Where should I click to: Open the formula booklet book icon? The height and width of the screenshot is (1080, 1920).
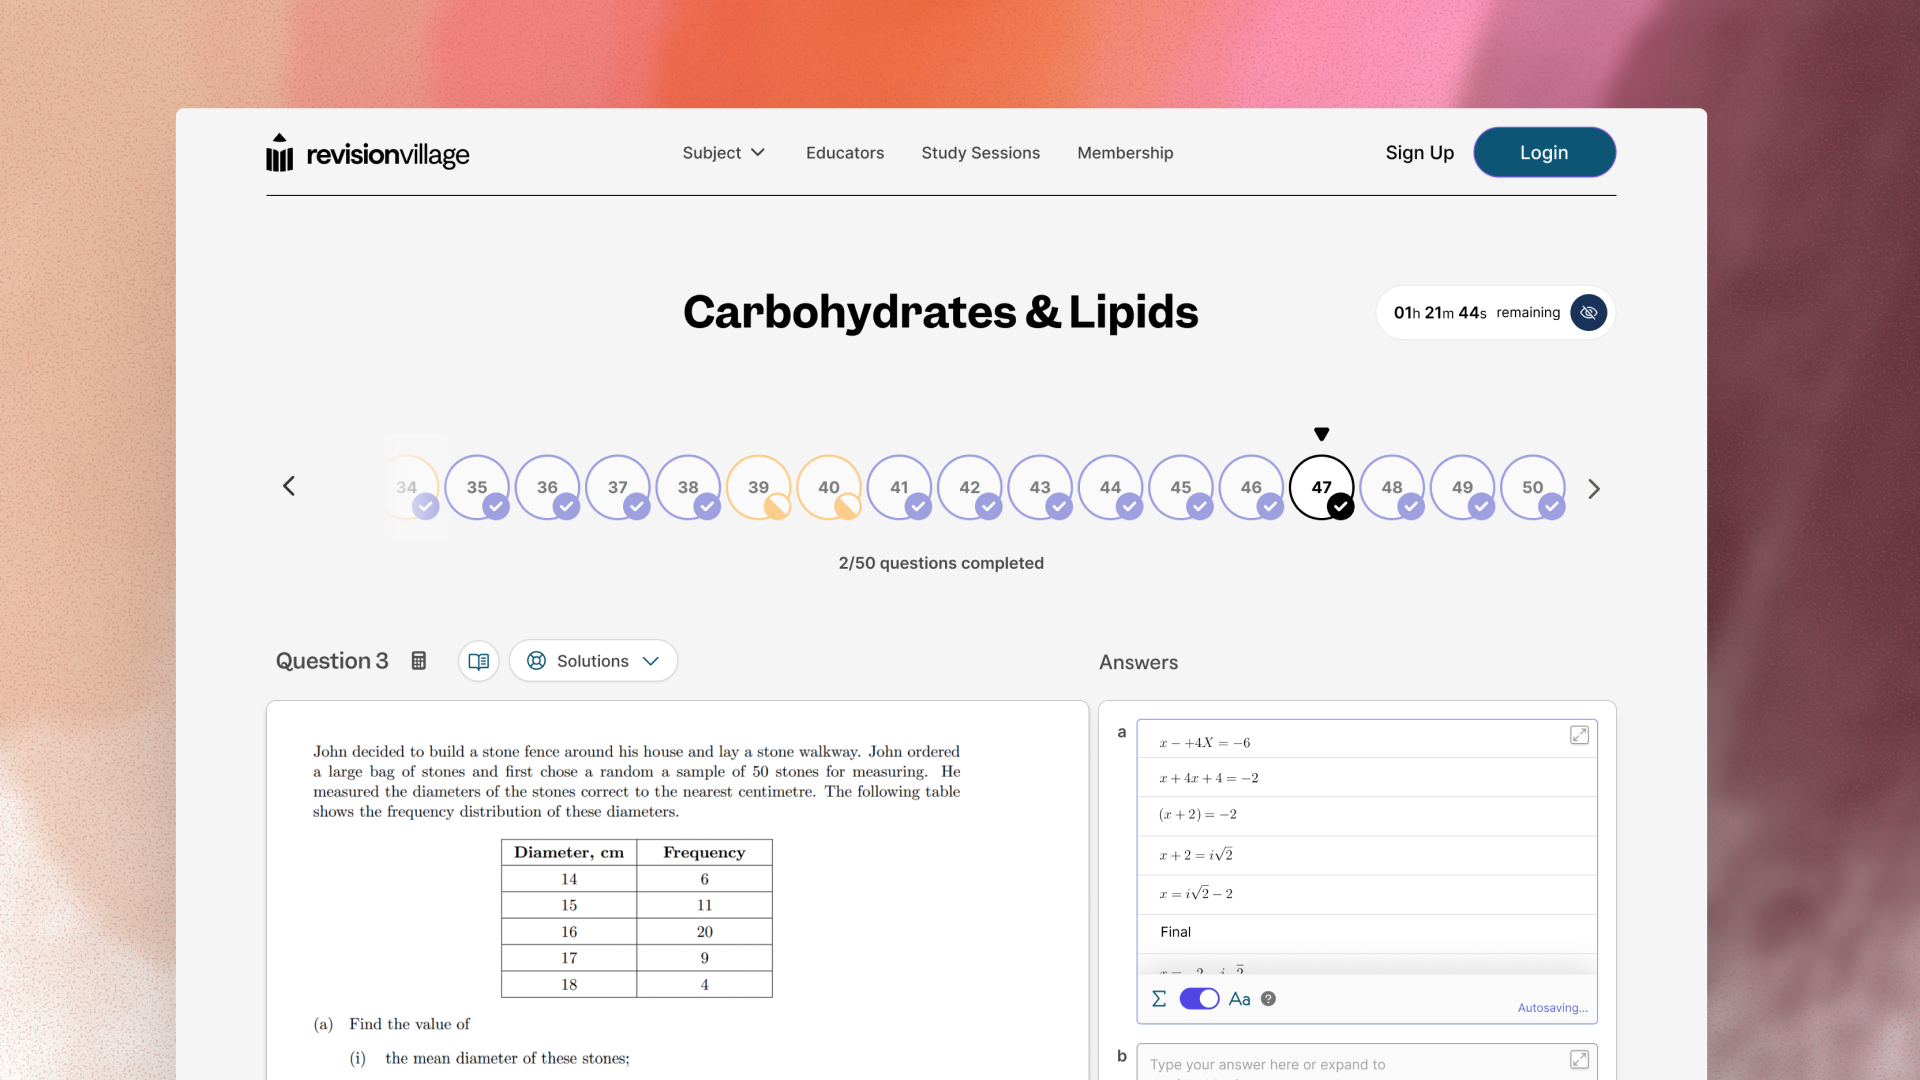pos(479,661)
